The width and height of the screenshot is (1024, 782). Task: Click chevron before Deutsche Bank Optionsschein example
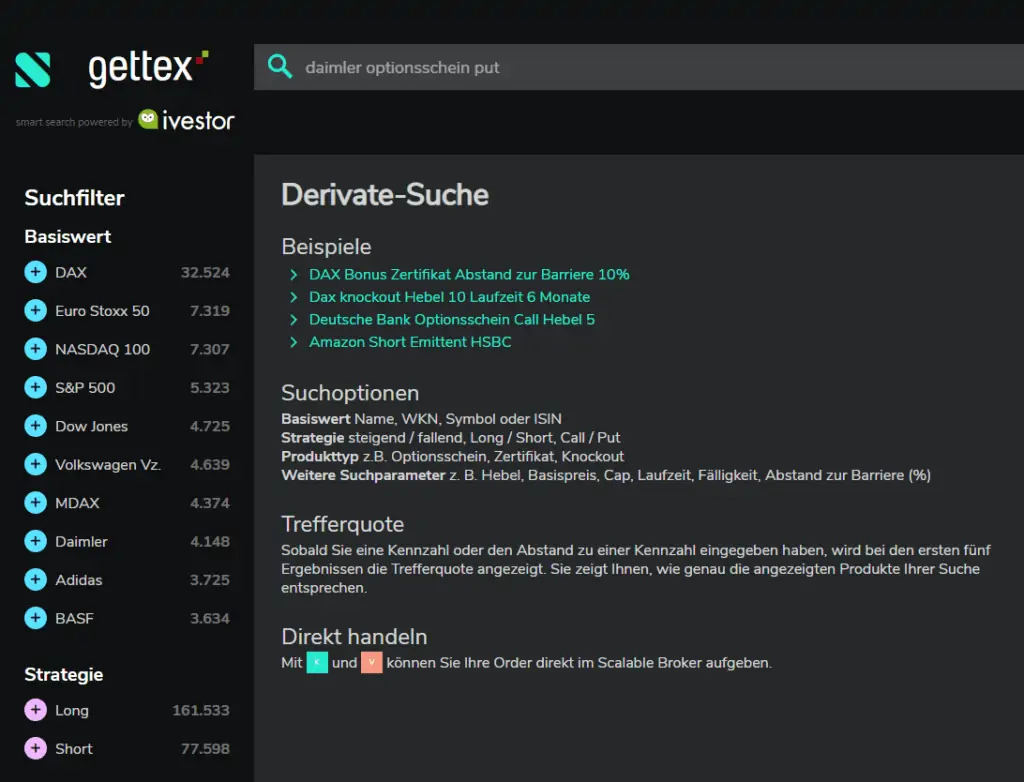point(293,319)
